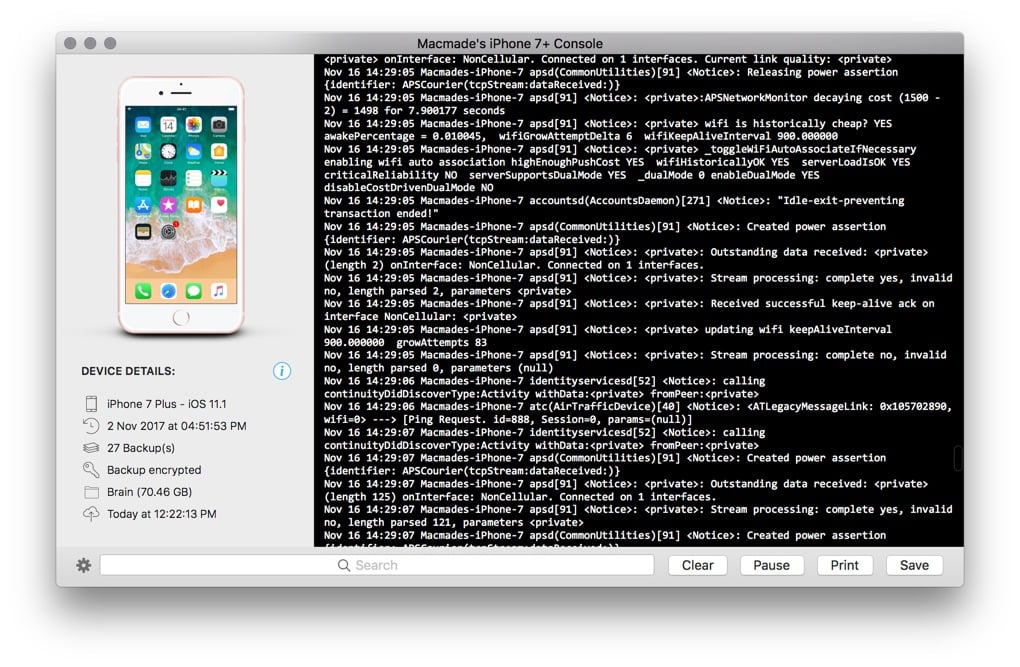Click log line with 'awakePercentage = 0.010045'
Image resolution: width=1020 pixels, height=667 pixels.
coord(581,136)
